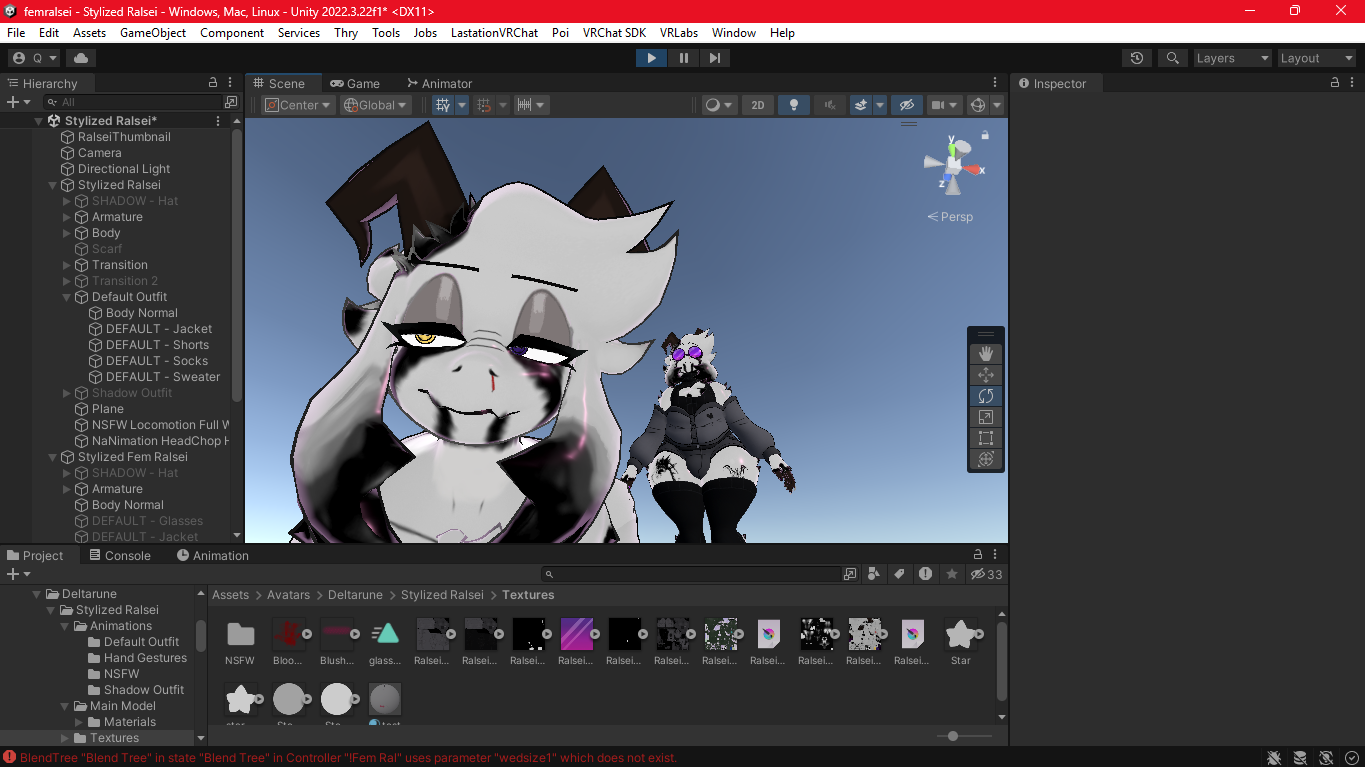
Task: Select Hand Gestures folder in Project
Action: click(145, 658)
